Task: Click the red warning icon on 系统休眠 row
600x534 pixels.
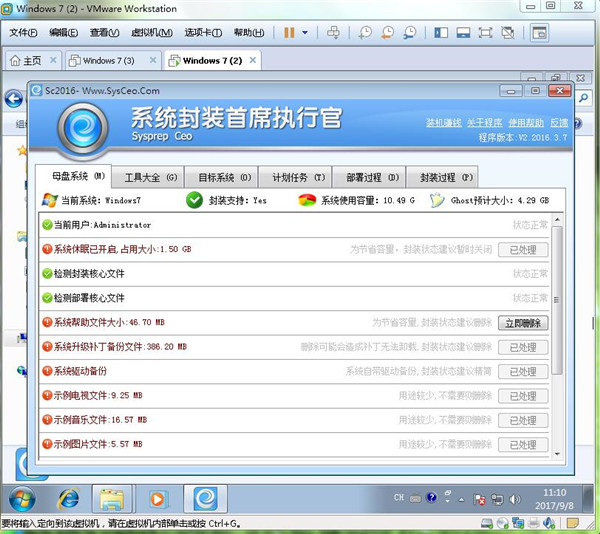Action: (x=47, y=249)
